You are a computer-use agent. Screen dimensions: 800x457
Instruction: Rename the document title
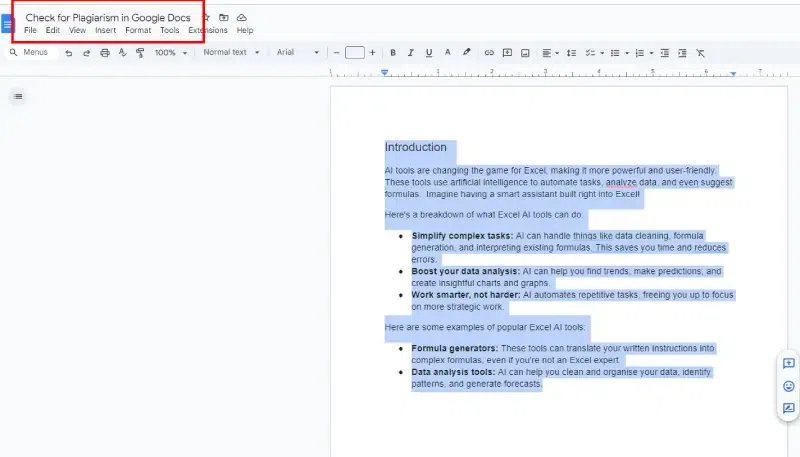pos(108,17)
